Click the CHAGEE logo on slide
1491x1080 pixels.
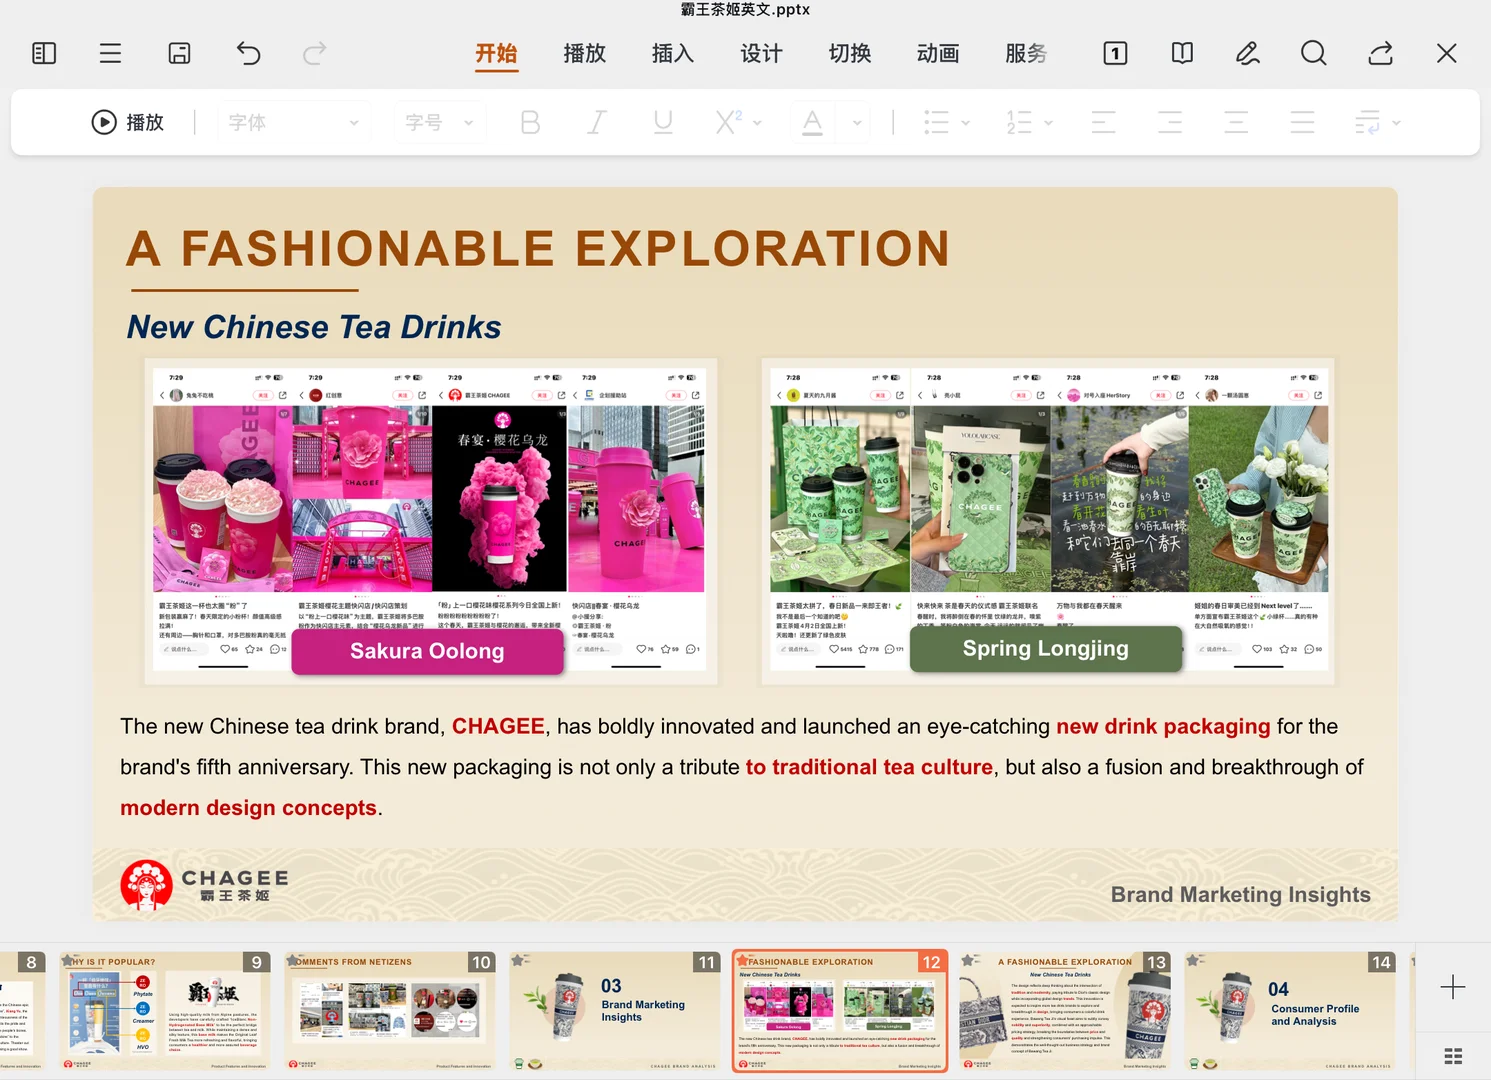205,885
